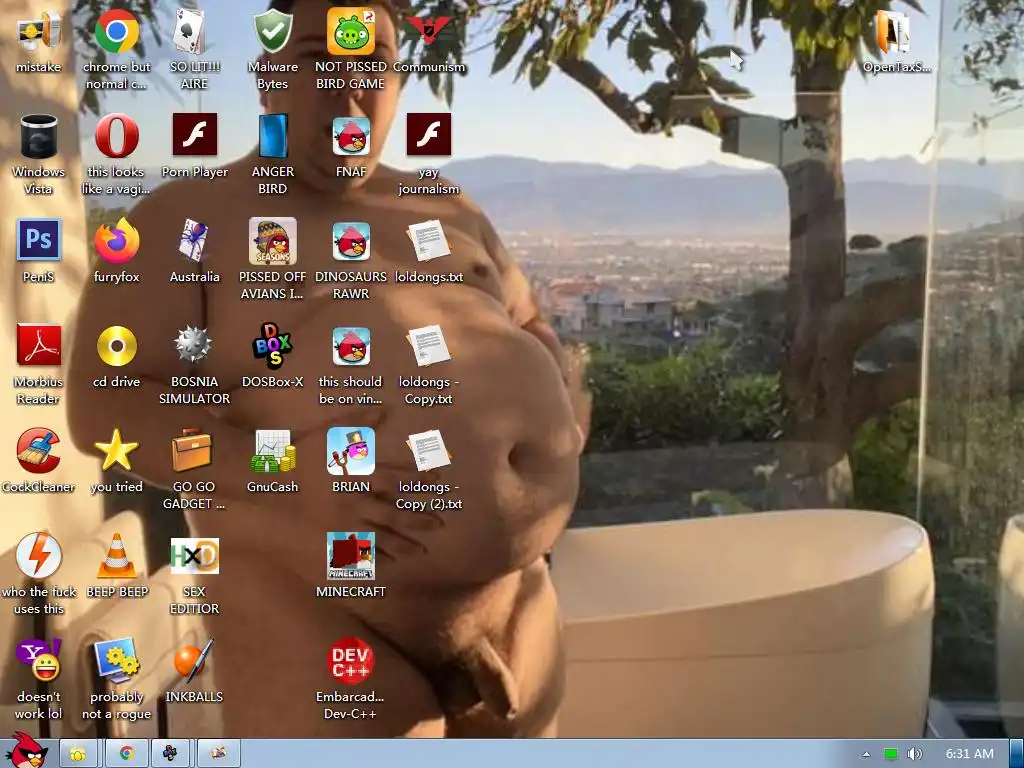The height and width of the screenshot is (768, 1024).
Task: Launch 'chrome but normal' Chrome shortcut
Action: (x=116, y=49)
